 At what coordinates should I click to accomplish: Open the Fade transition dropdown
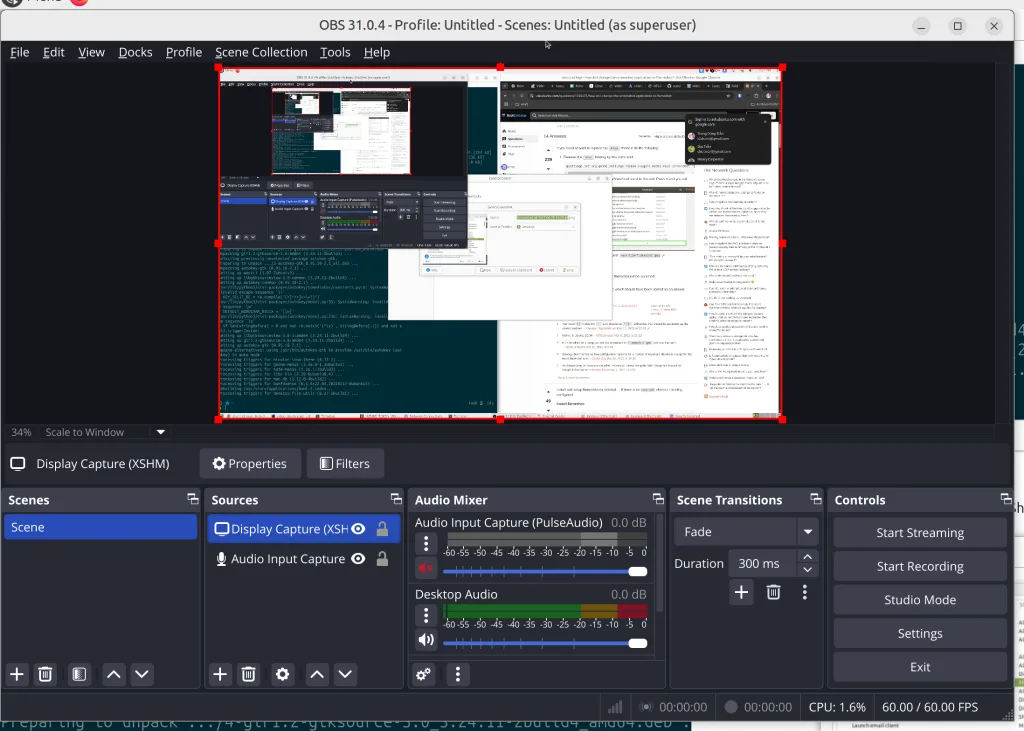point(746,532)
